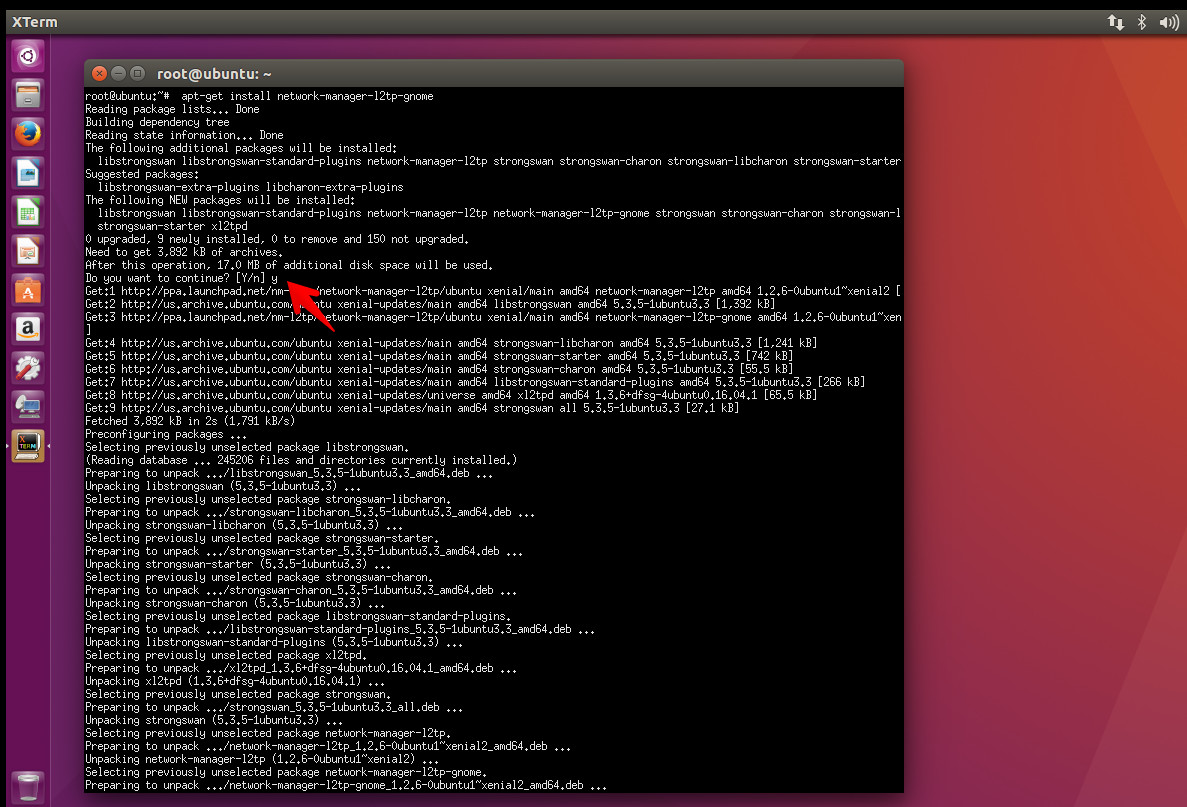This screenshot has width=1187, height=807.
Task: Click the 'Unpacking strongswan-libcharon' line
Action: pyautogui.click(x=244, y=525)
